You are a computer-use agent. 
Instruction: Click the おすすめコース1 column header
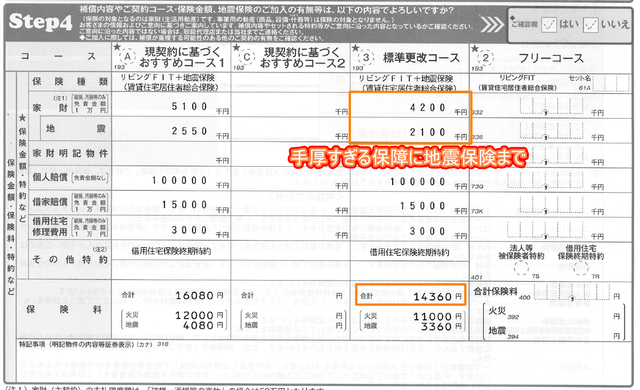click(x=182, y=57)
